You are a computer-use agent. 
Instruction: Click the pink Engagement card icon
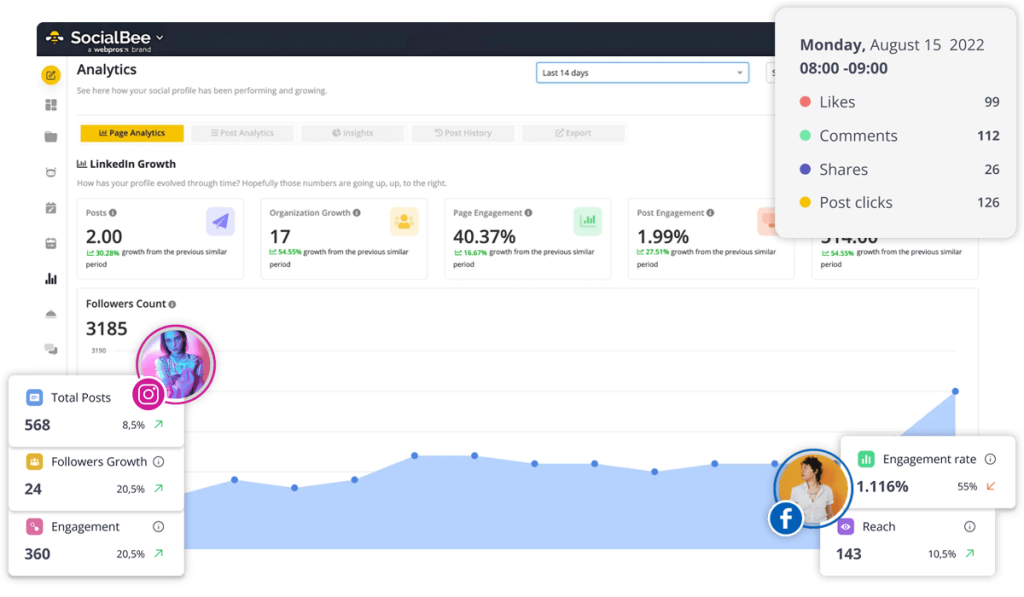pos(35,526)
